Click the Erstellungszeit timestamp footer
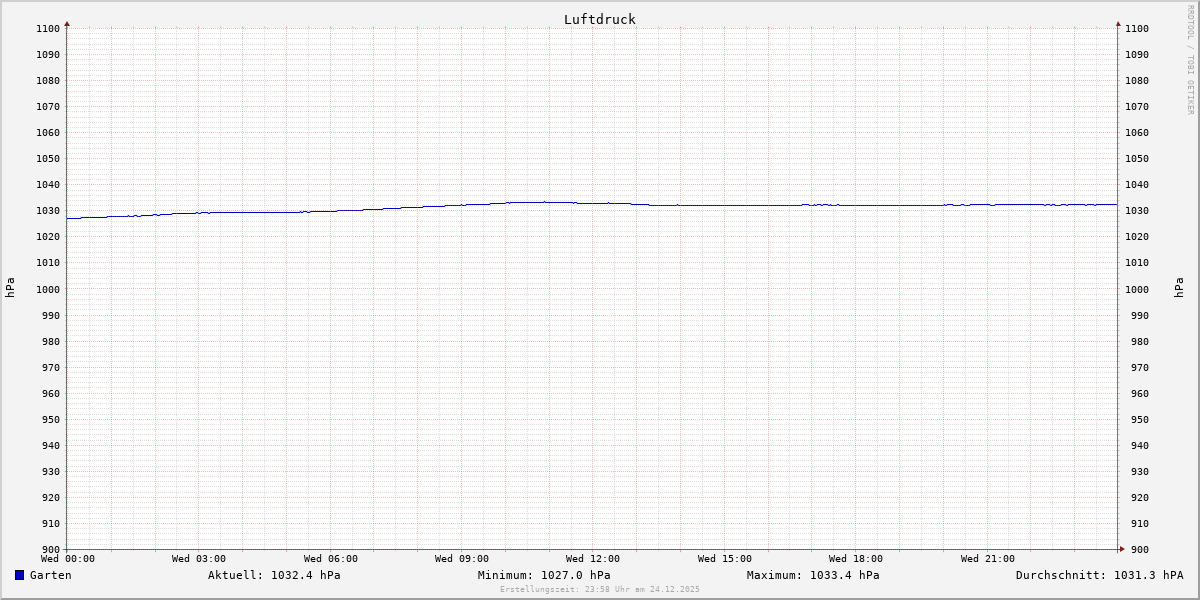 tap(600, 589)
